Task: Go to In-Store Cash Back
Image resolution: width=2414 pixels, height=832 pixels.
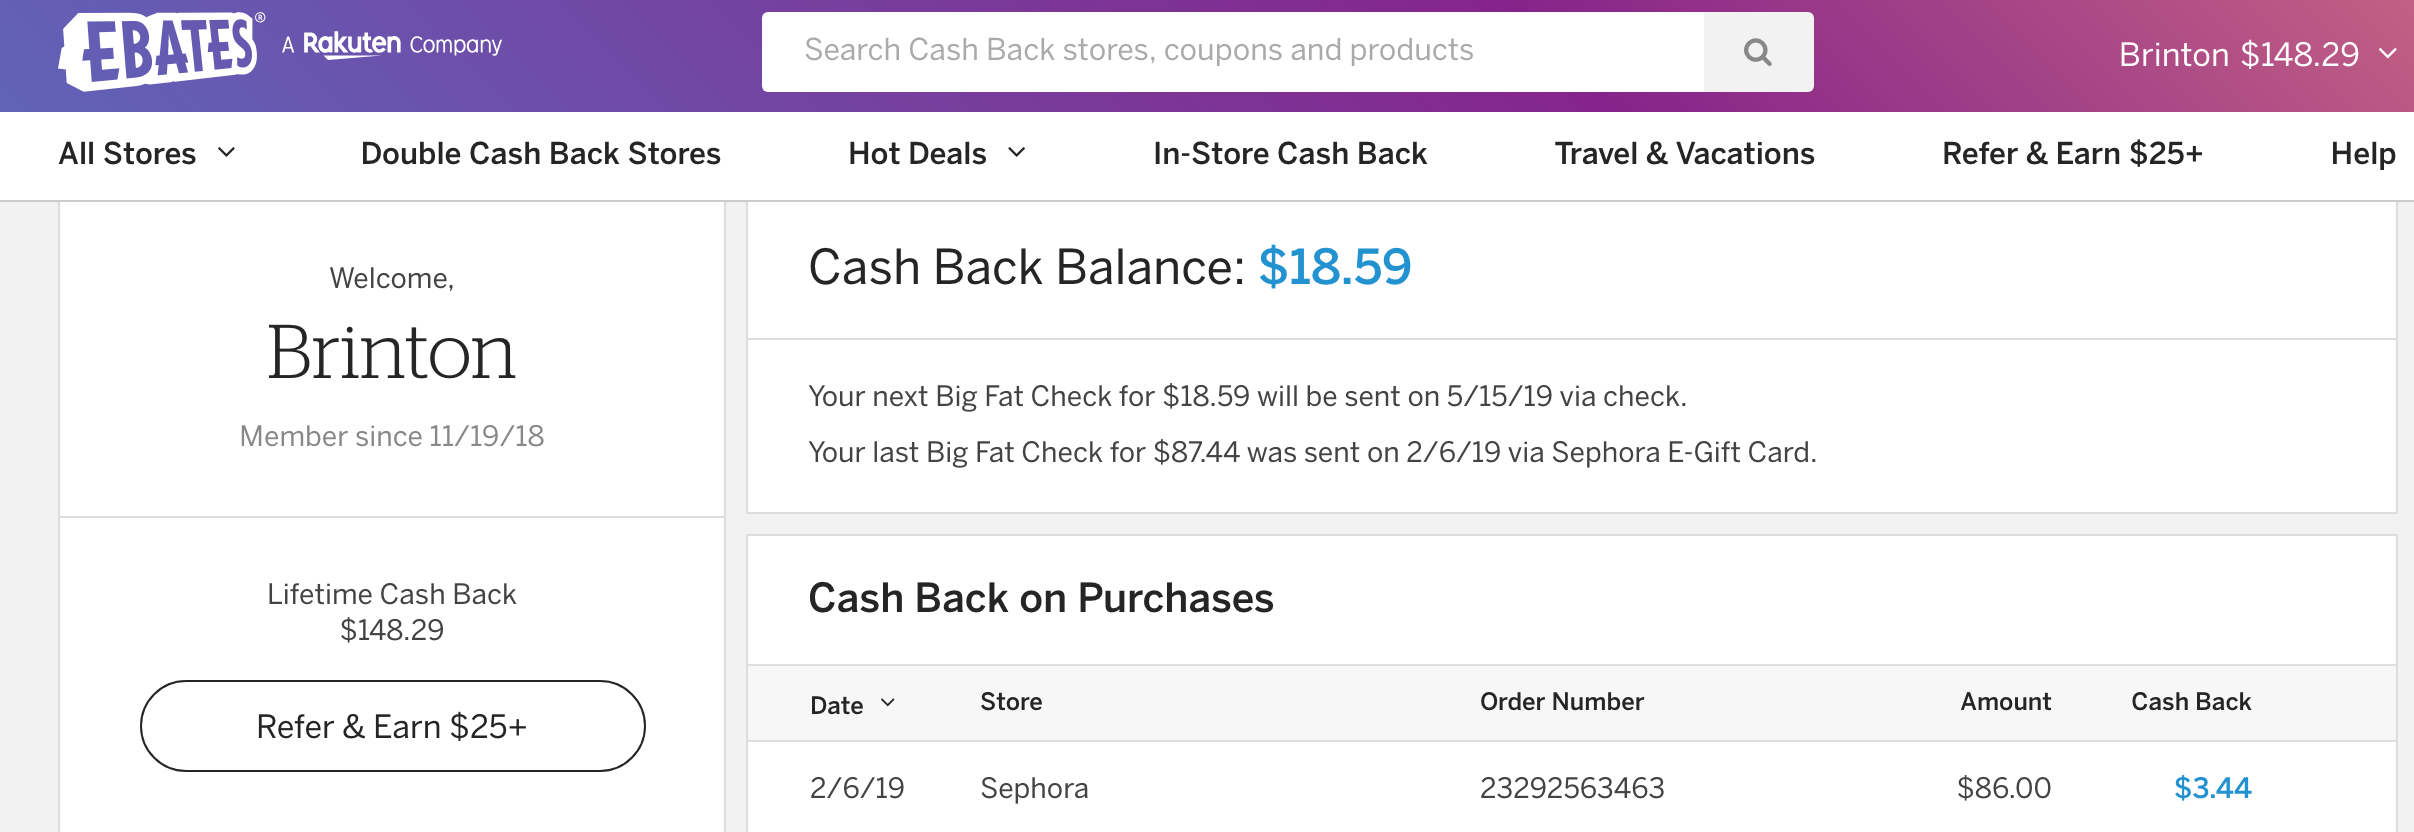Action: (1289, 153)
